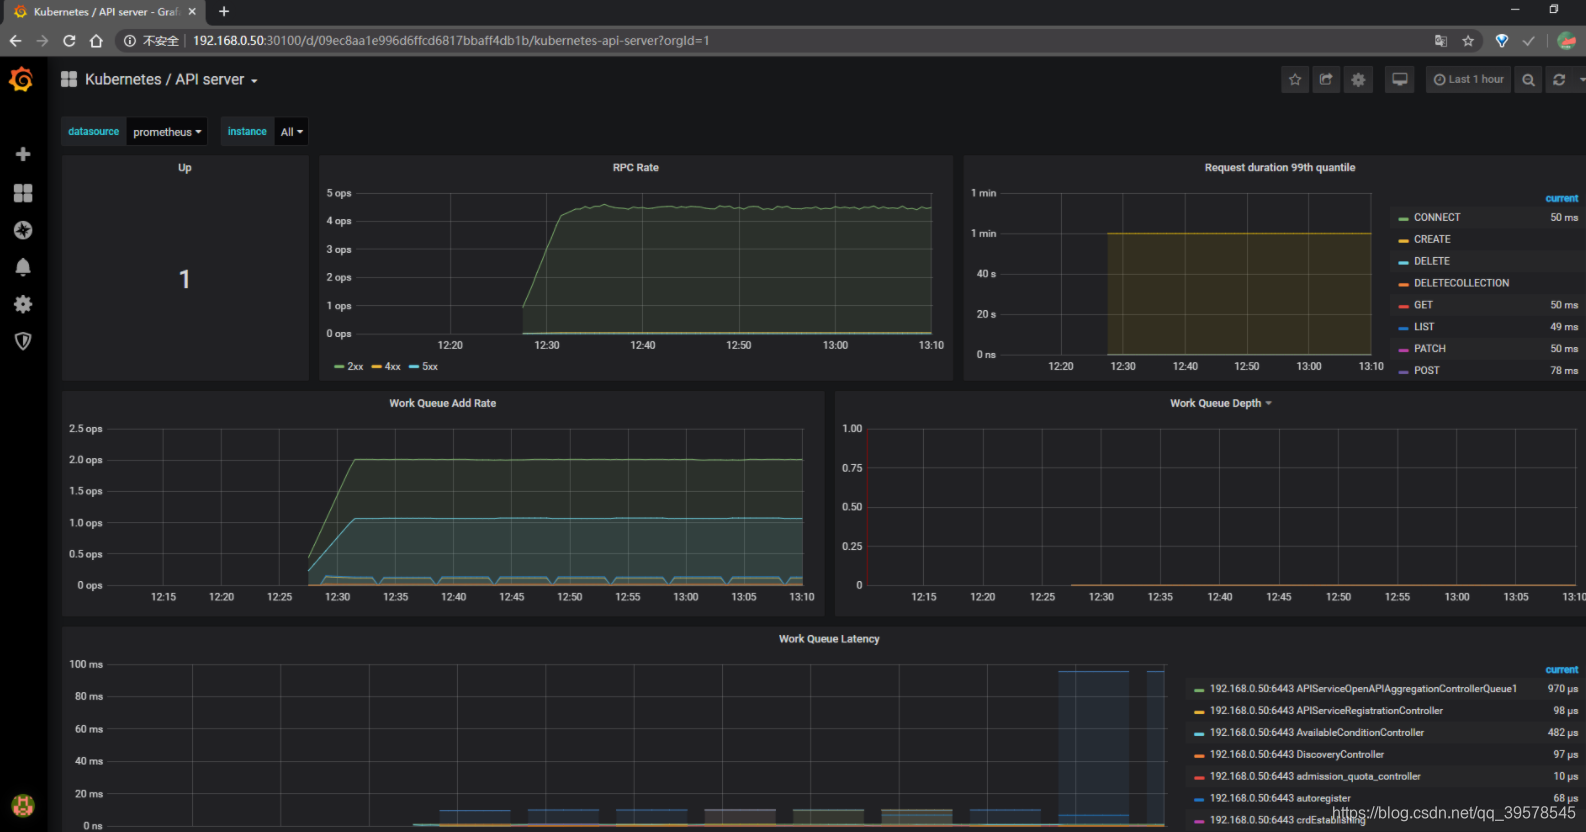
Task: Expand the refresh interval dropdown arrow
Action: 1581,79
